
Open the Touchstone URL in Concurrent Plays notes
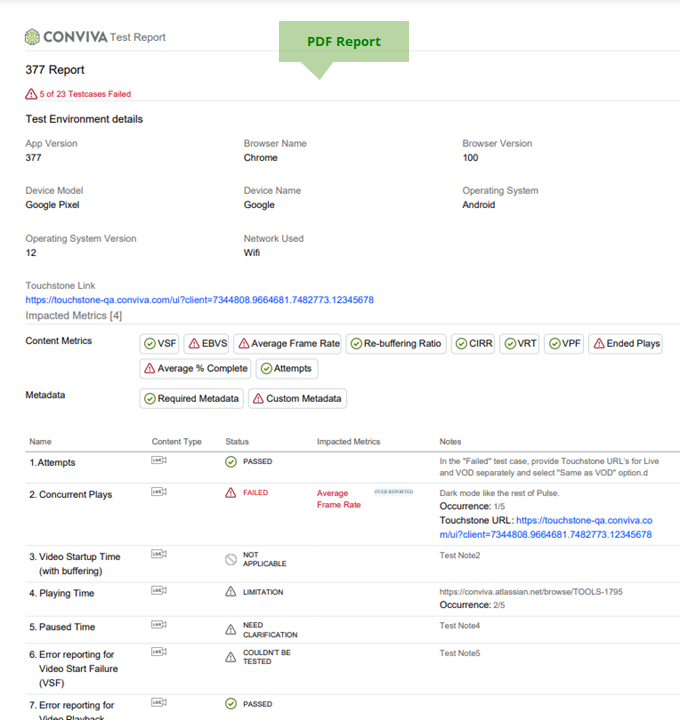click(545, 528)
